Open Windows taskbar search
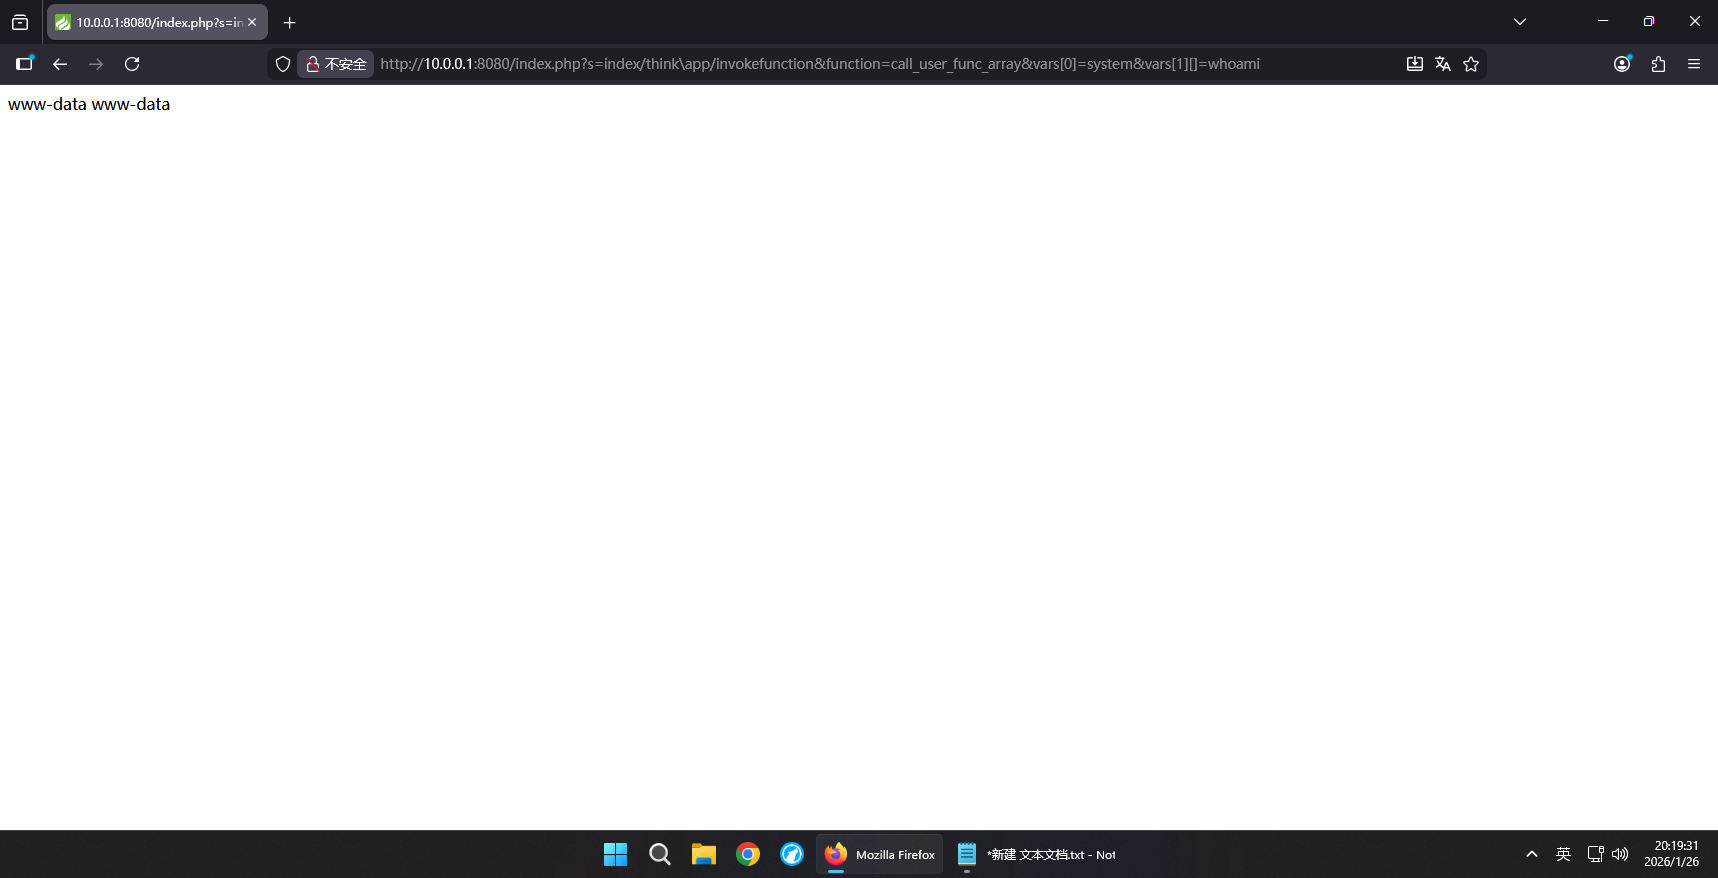 click(660, 854)
